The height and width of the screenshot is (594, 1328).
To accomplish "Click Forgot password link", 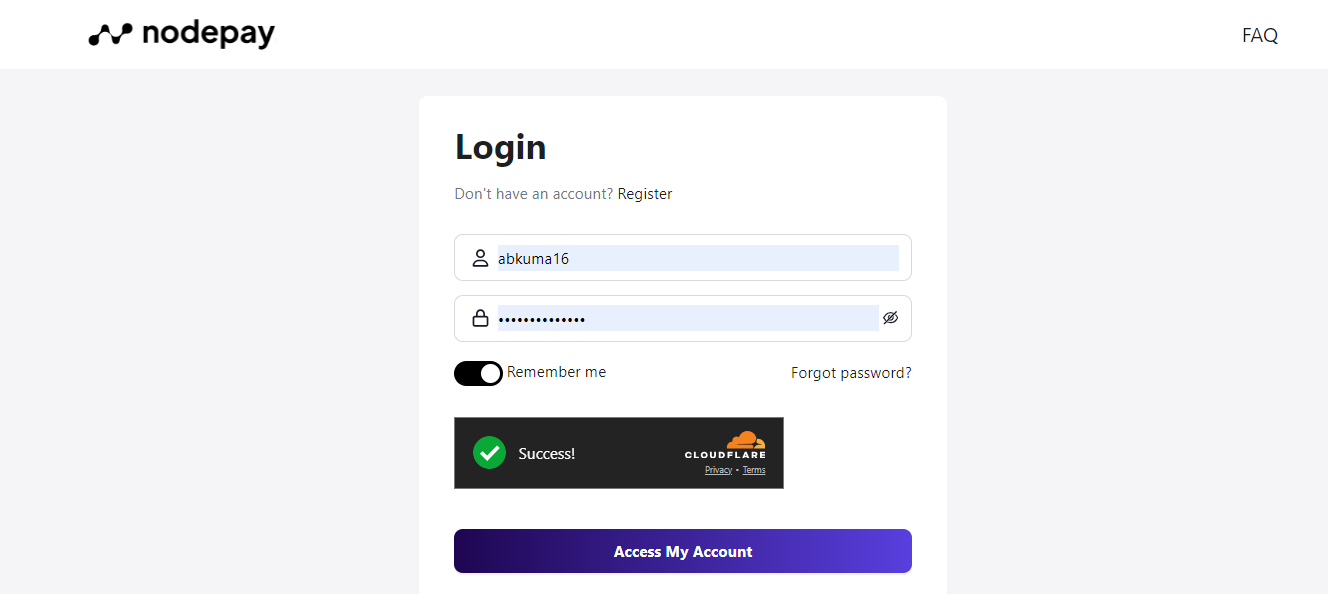I will [851, 372].
